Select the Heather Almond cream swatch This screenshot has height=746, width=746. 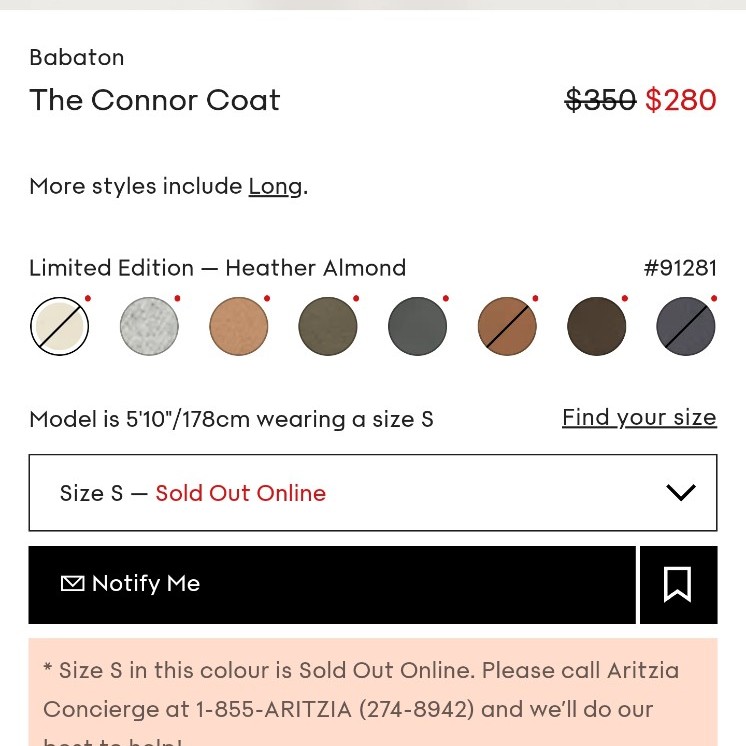coord(59,327)
